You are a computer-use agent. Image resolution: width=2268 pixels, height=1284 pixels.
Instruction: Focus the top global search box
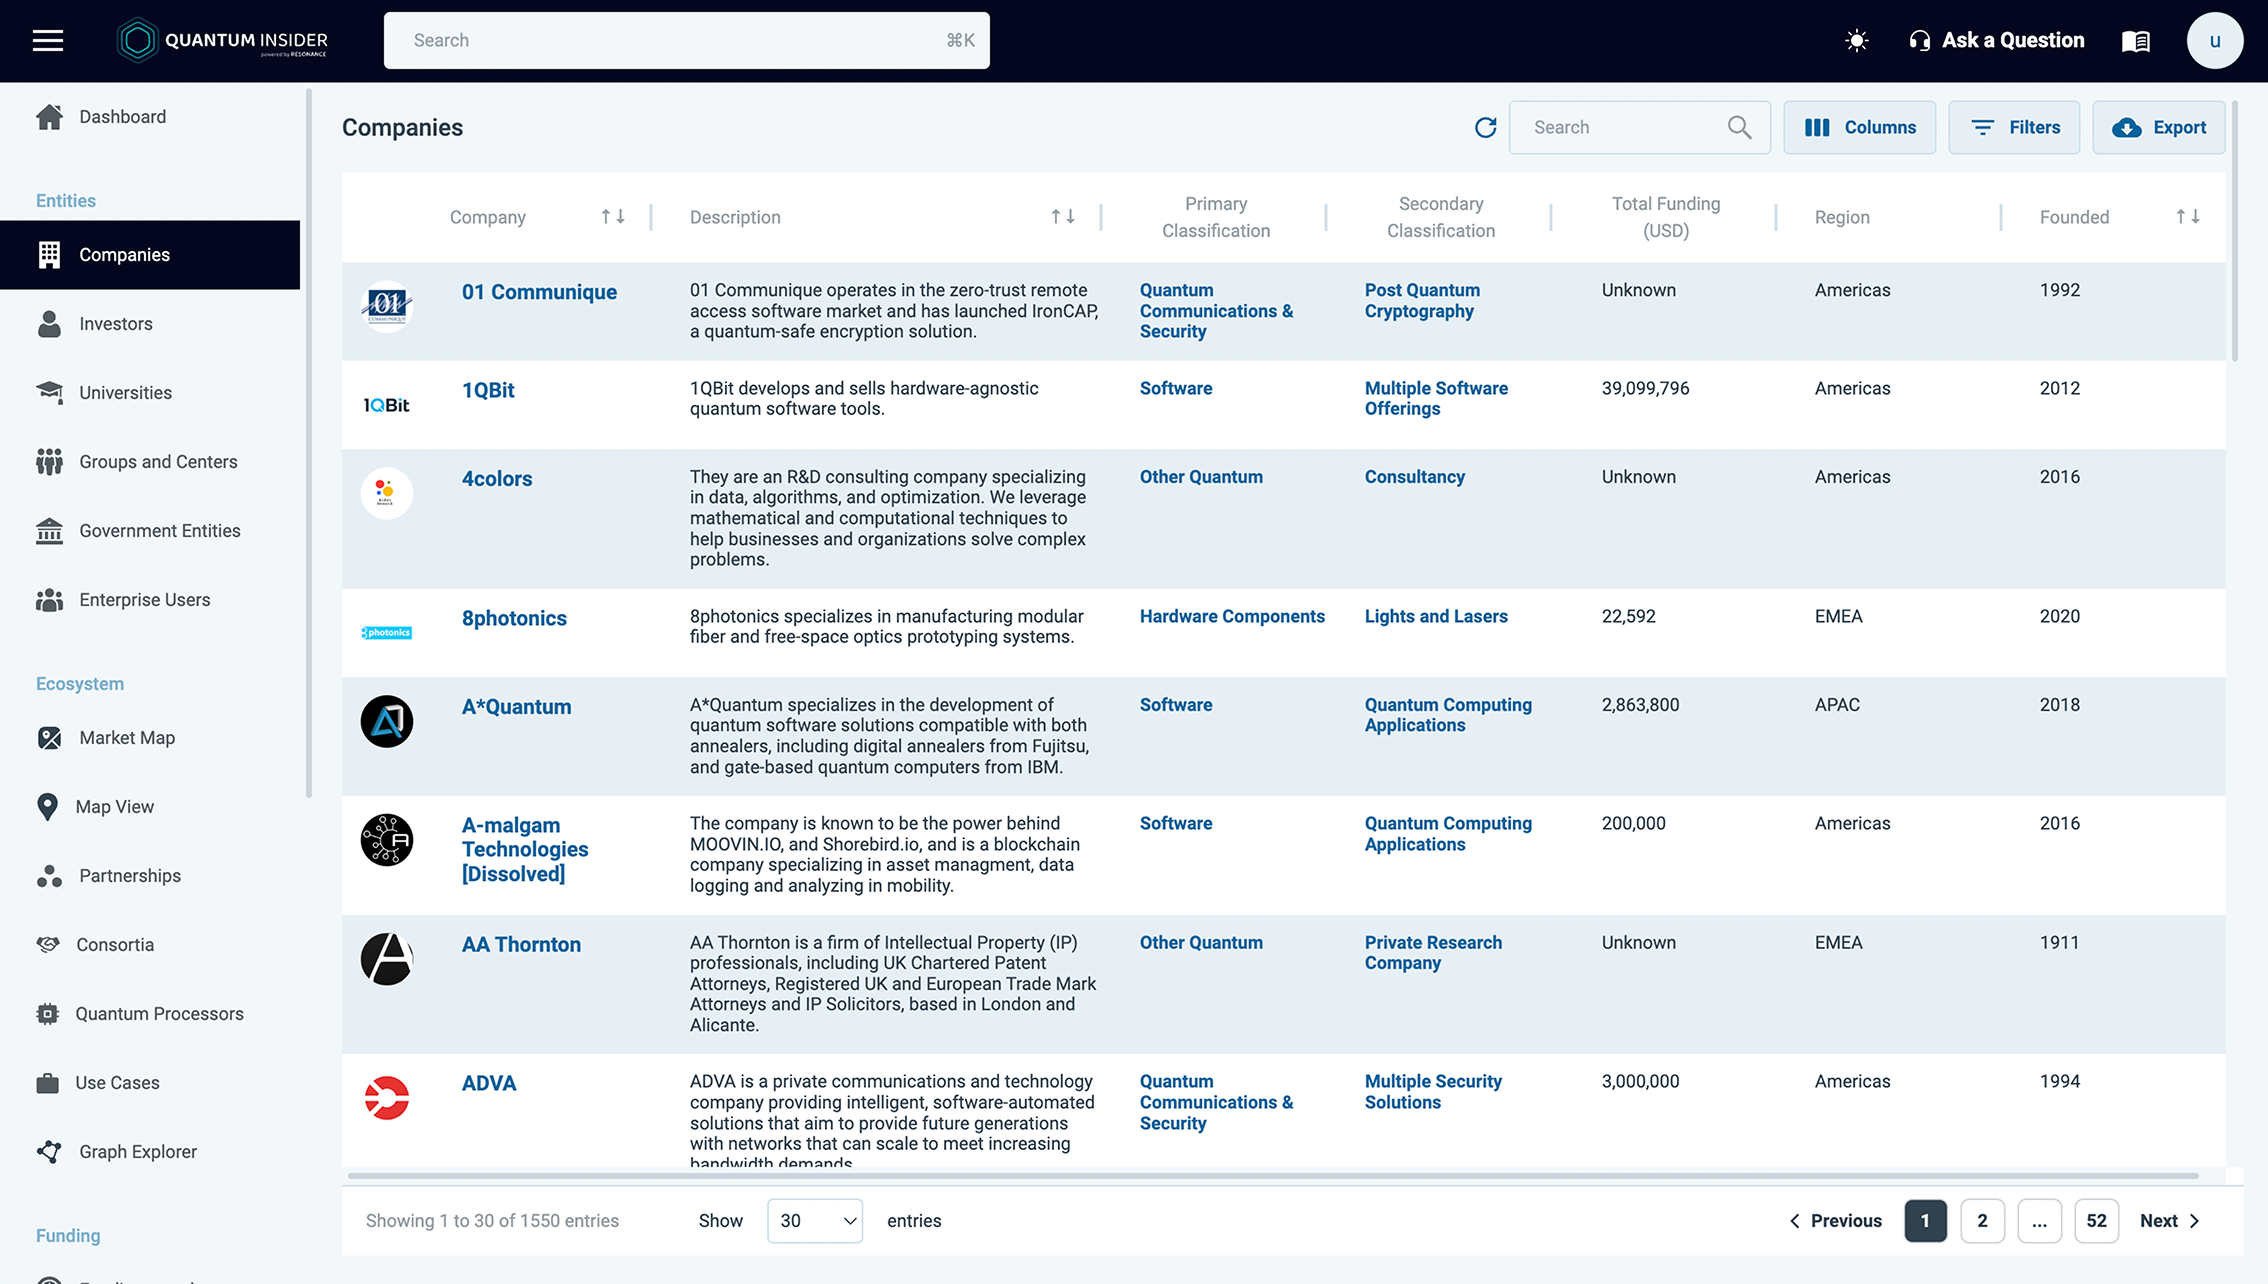point(686,40)
